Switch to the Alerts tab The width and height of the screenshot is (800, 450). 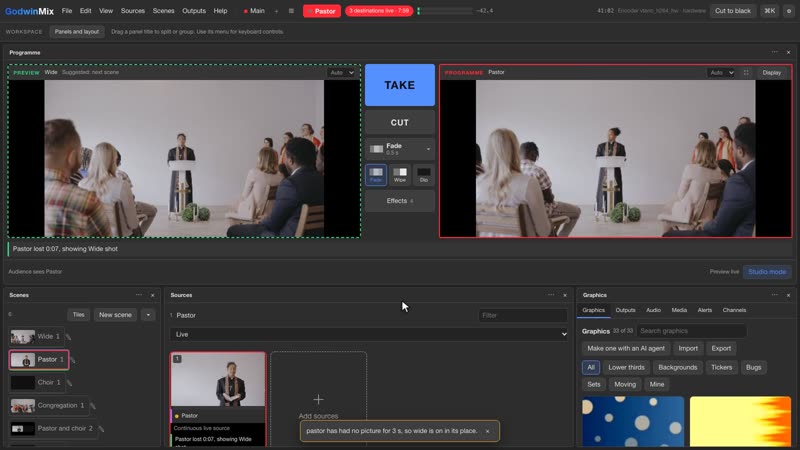click(x=705, y=310)
